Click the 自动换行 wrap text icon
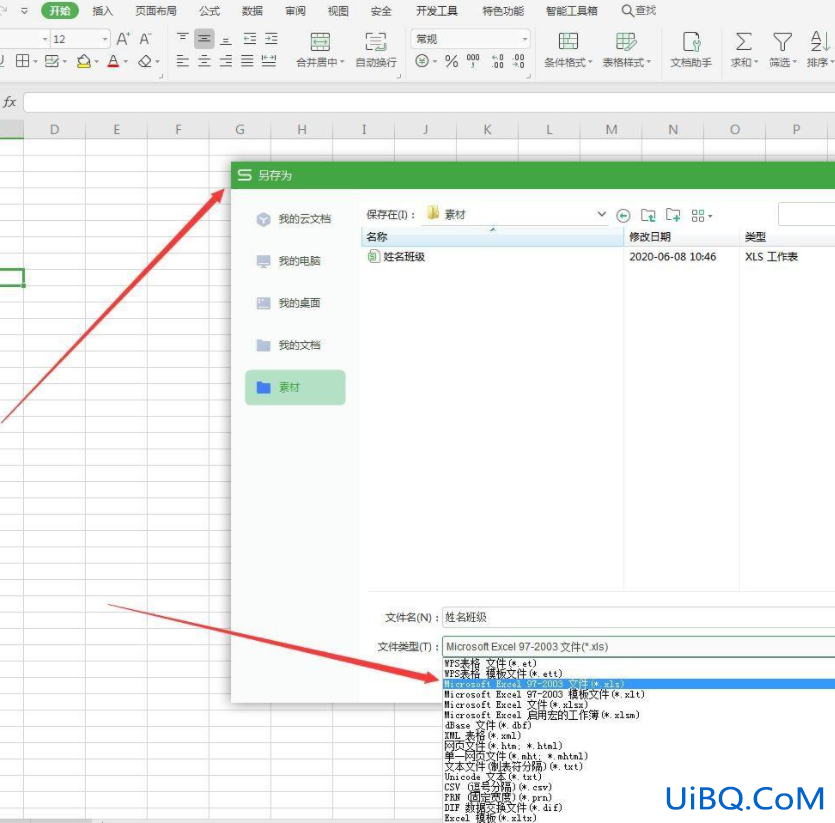 coord(375,42)
